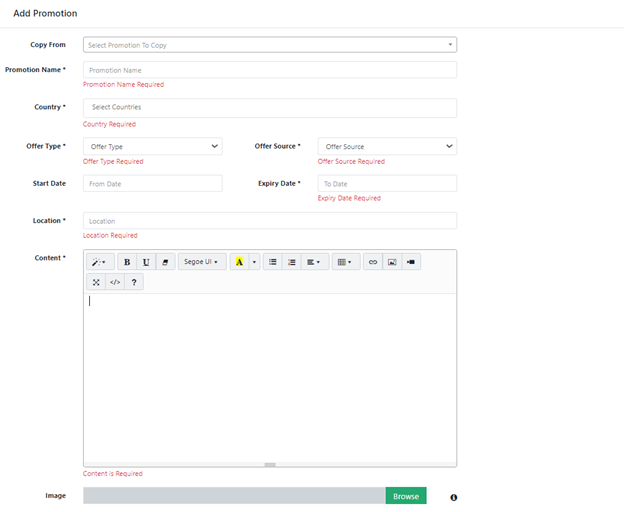Toggle underline formatting
Image resolution: width=624 pixels, height=512 pixels.
tap(146, 262)
